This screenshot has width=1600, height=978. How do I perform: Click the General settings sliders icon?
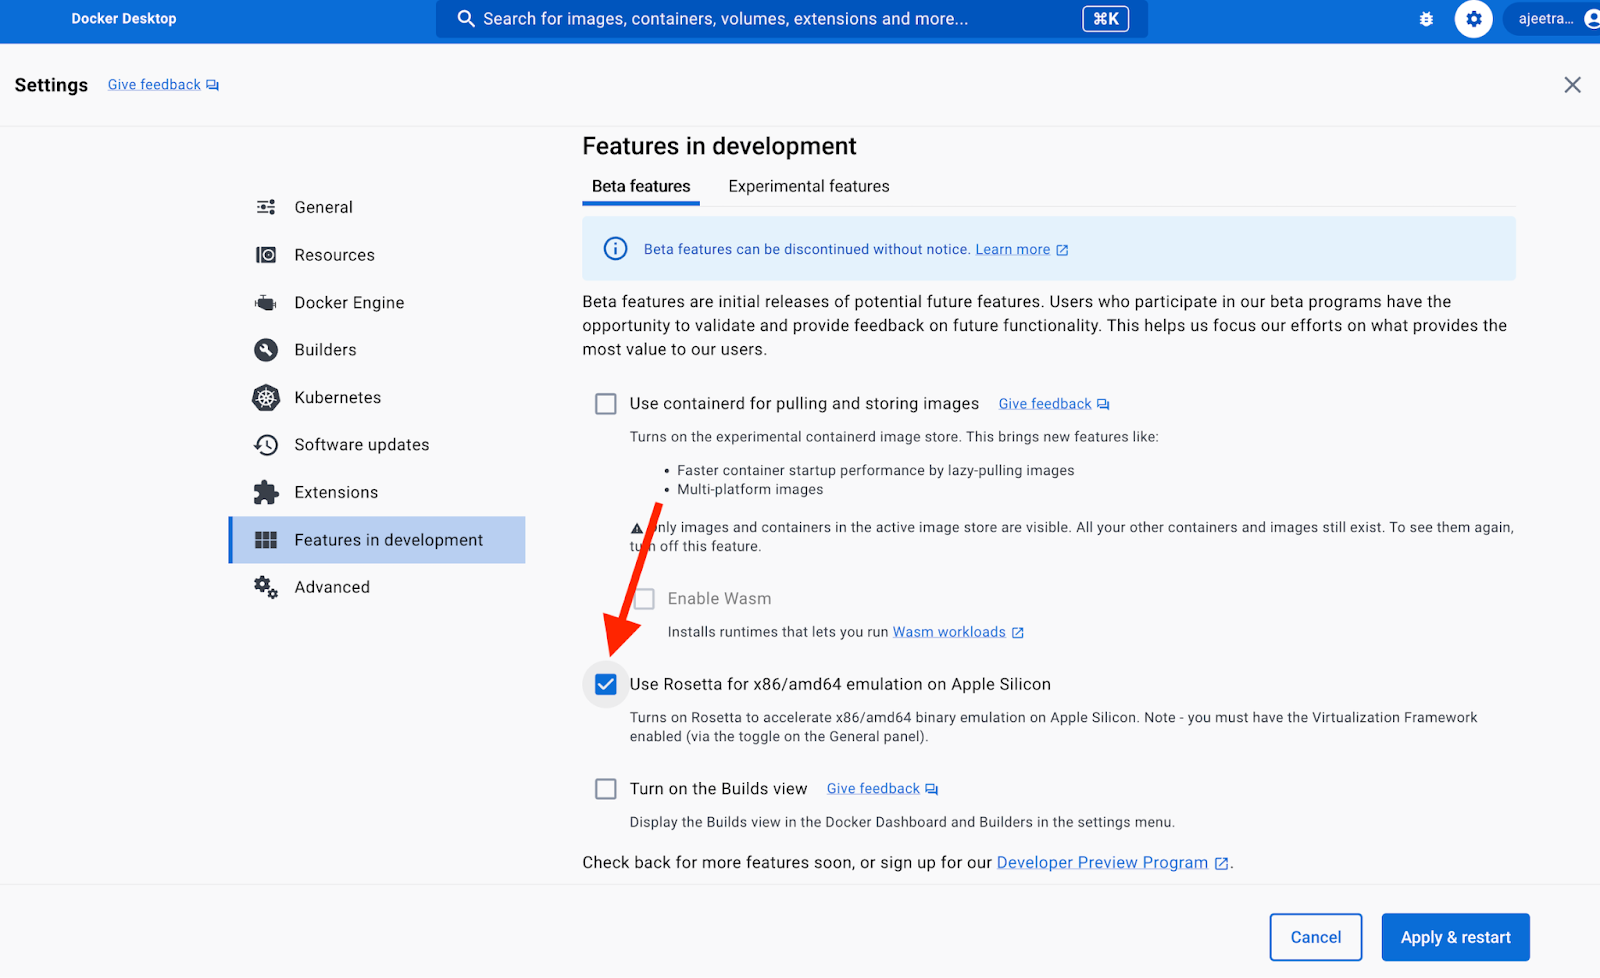click(266, 207)
